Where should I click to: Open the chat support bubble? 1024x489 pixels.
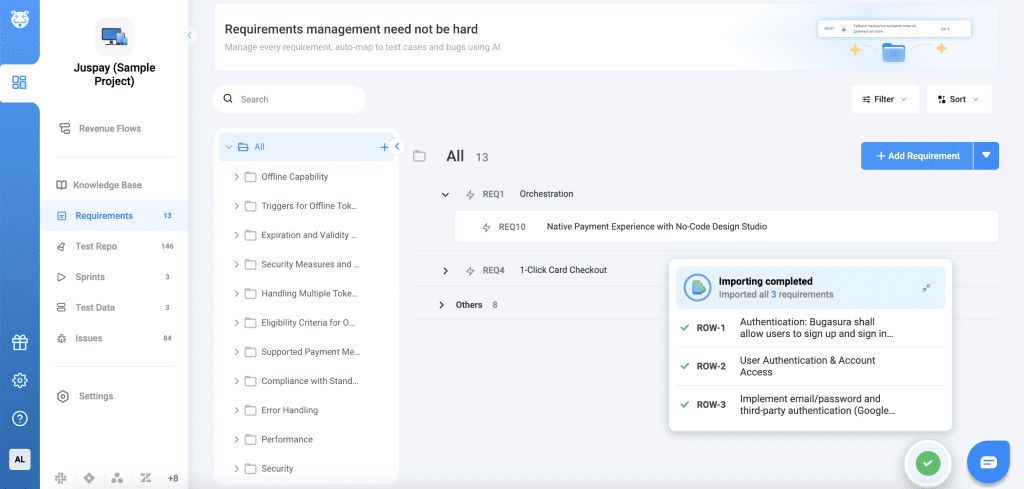coord(988,462)
